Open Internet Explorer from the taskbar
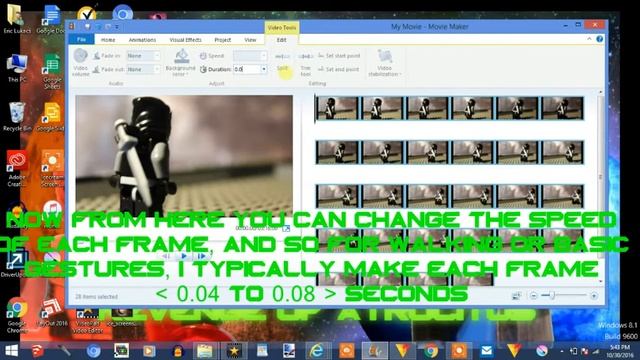 pyautogui.click(x=316, y=351)
